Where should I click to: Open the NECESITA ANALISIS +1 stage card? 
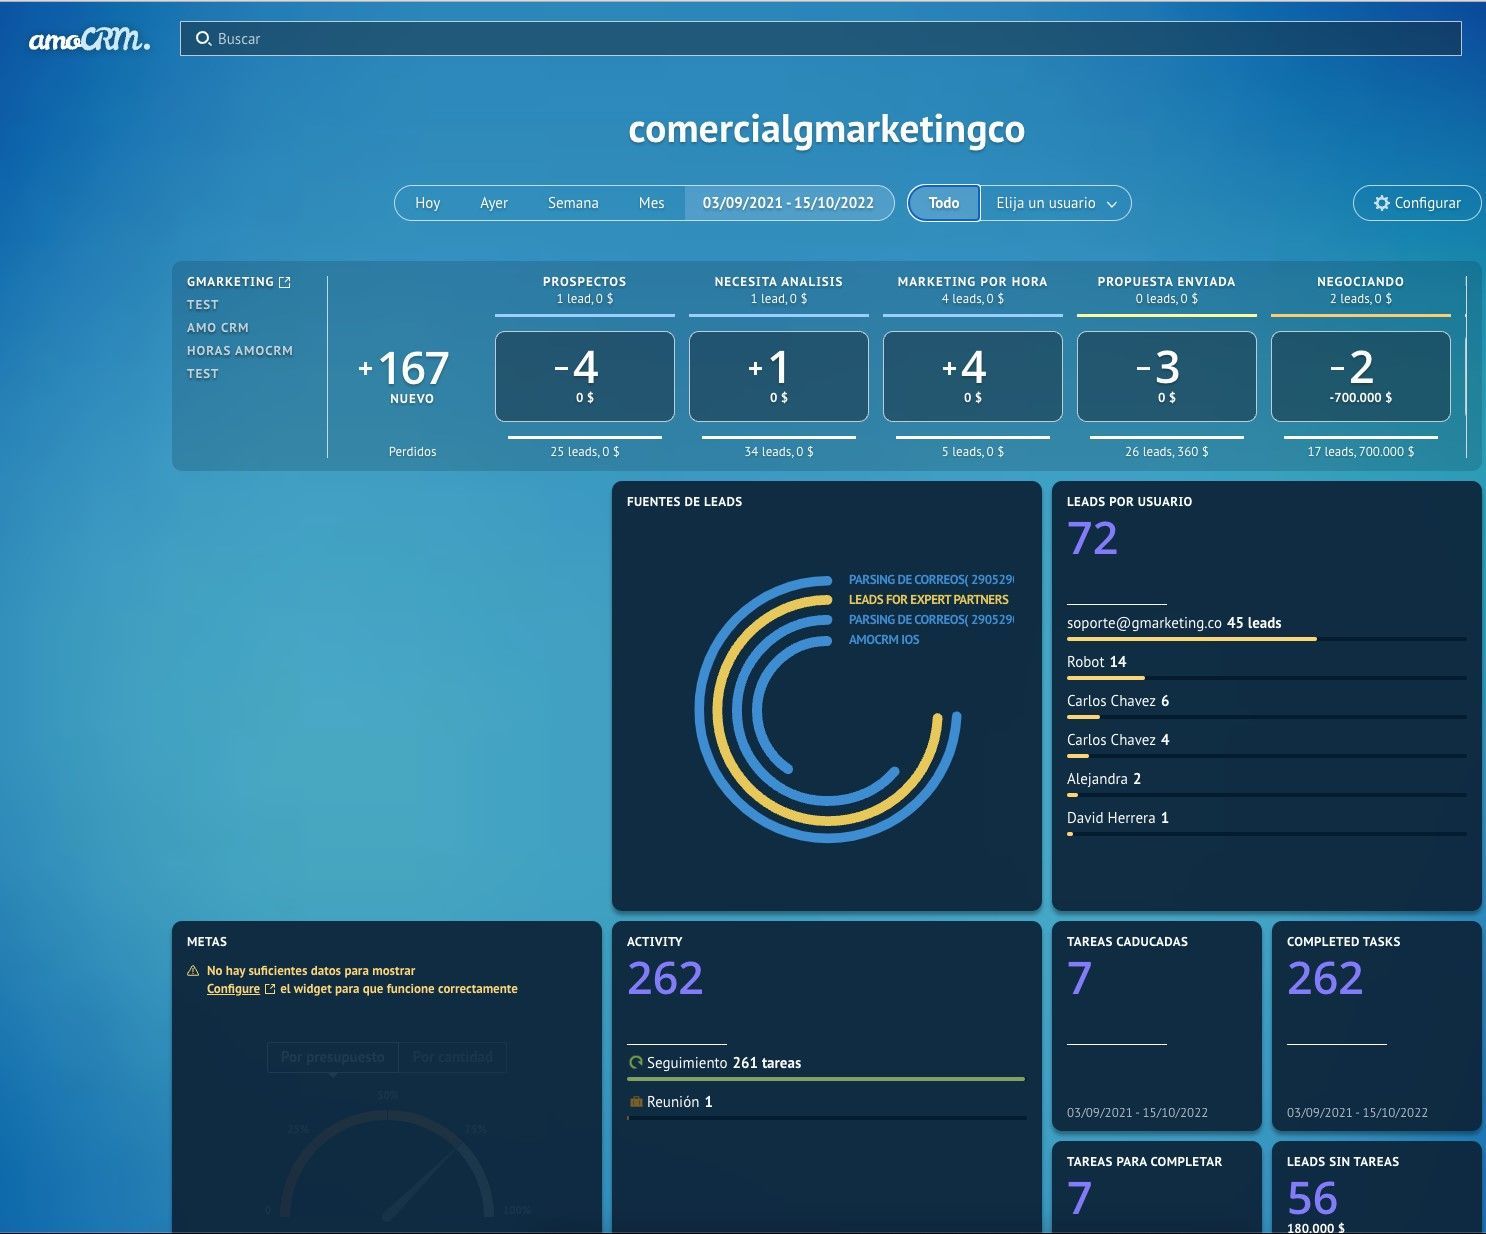[779, 376]
